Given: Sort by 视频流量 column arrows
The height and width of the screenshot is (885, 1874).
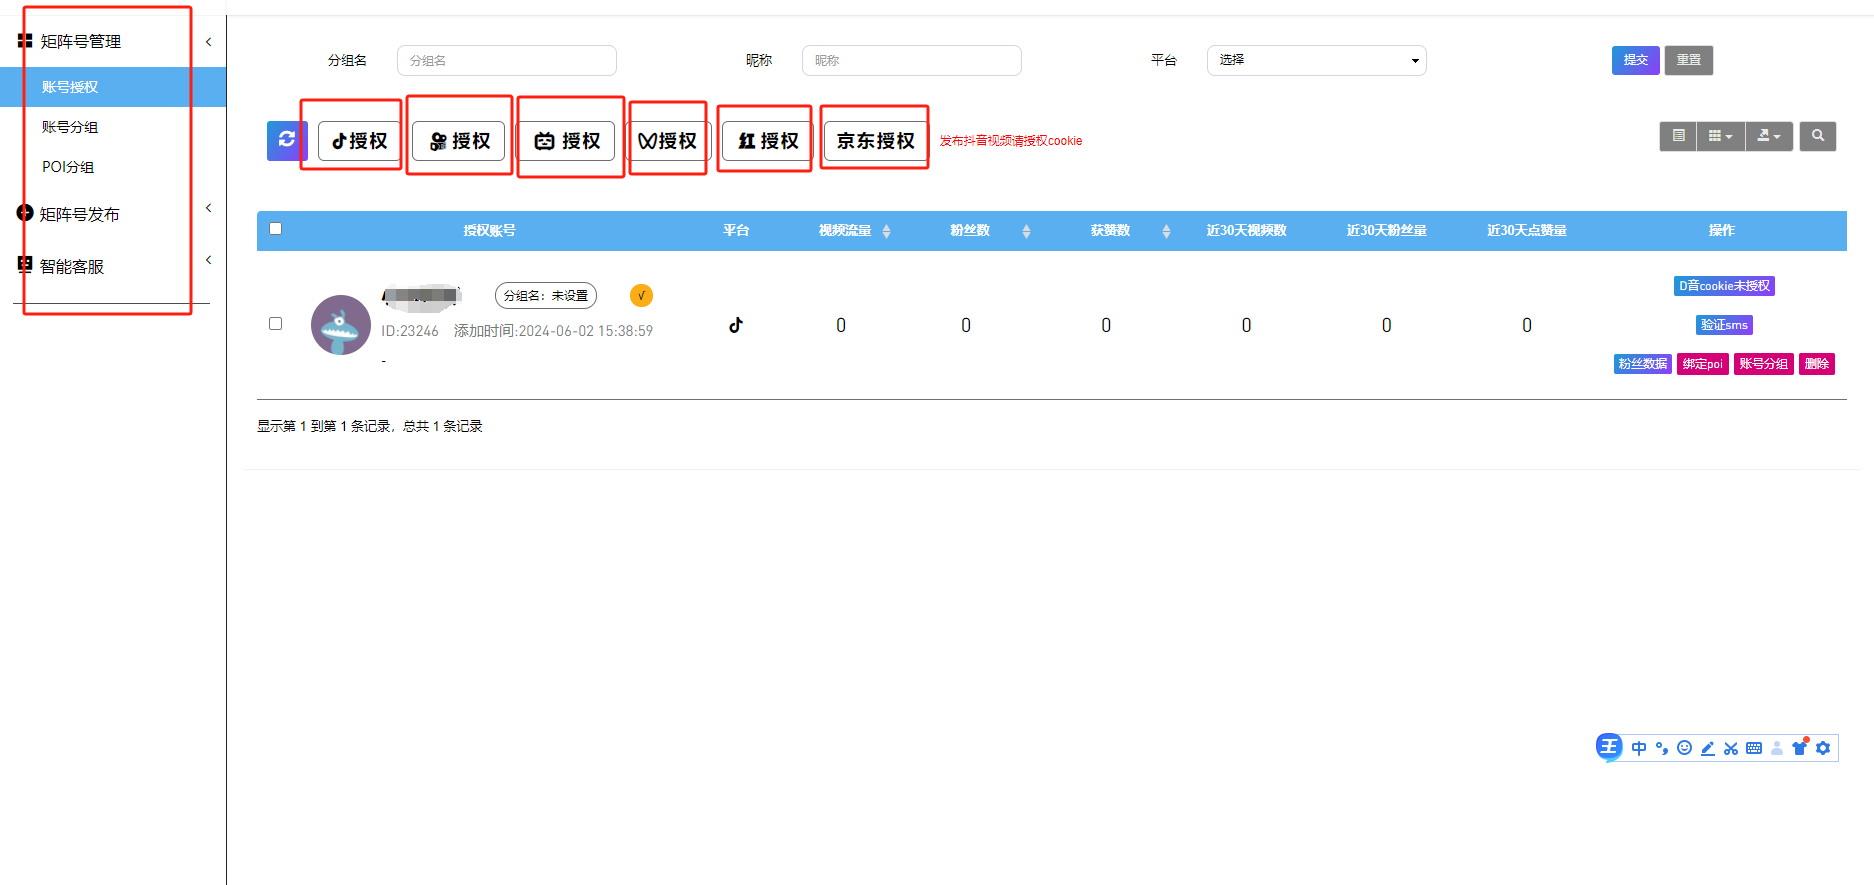Looking at the screenshot, I should pos(886,231).
